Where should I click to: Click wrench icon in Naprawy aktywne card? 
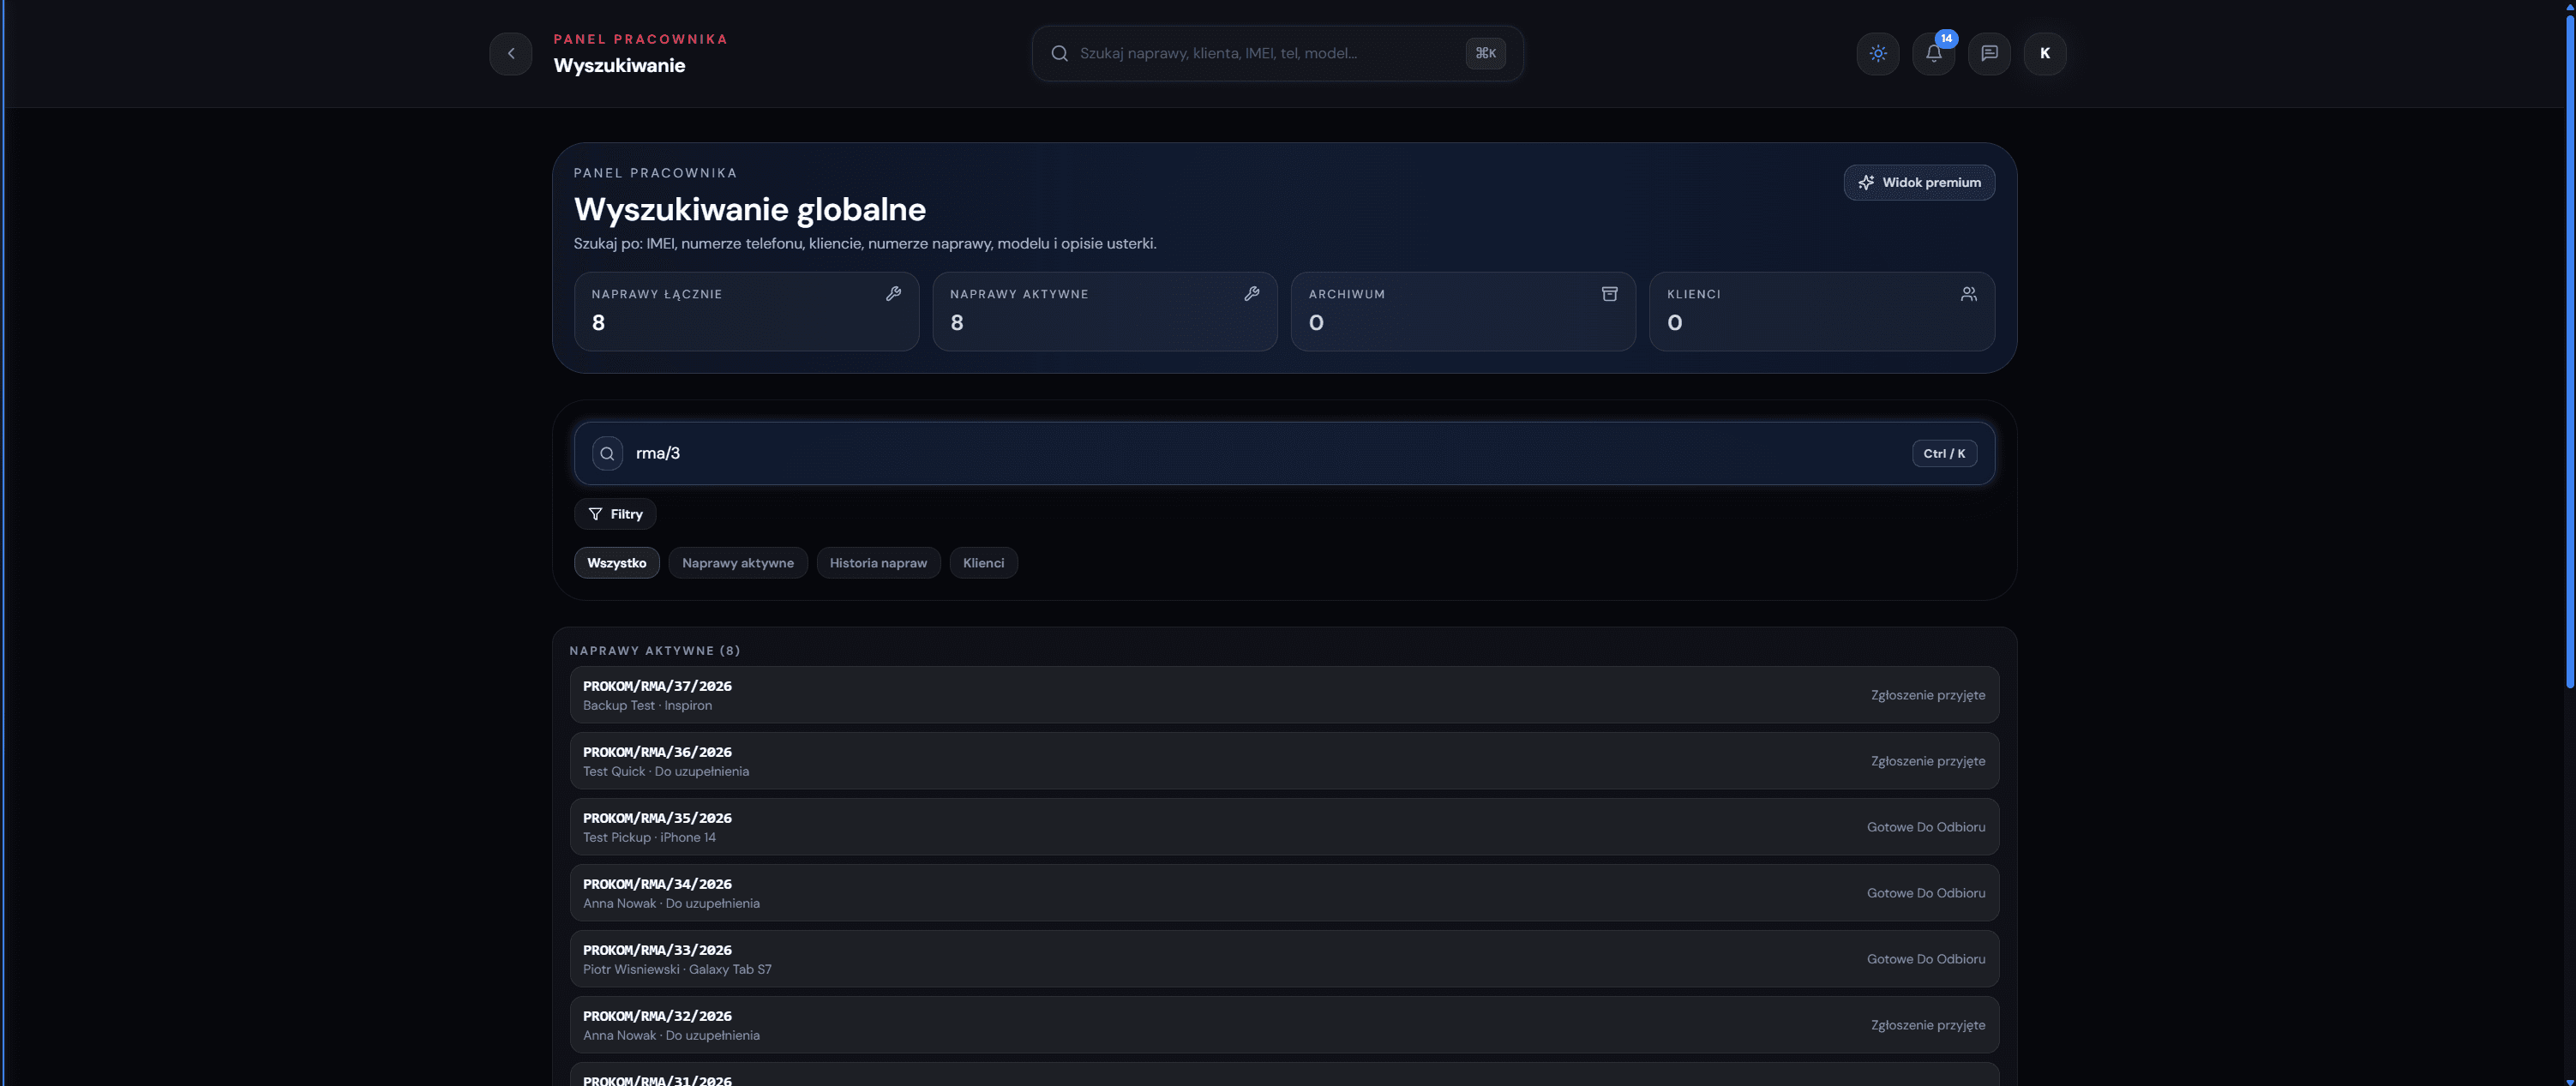tap(1251, 293)
